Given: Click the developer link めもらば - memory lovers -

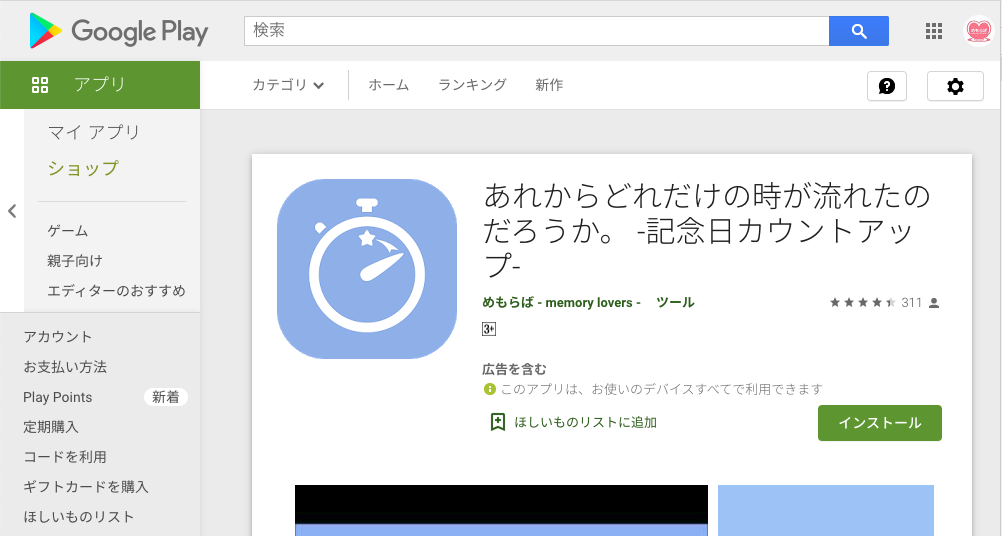Looking at the screenshot, I should [x=562, y=302].
